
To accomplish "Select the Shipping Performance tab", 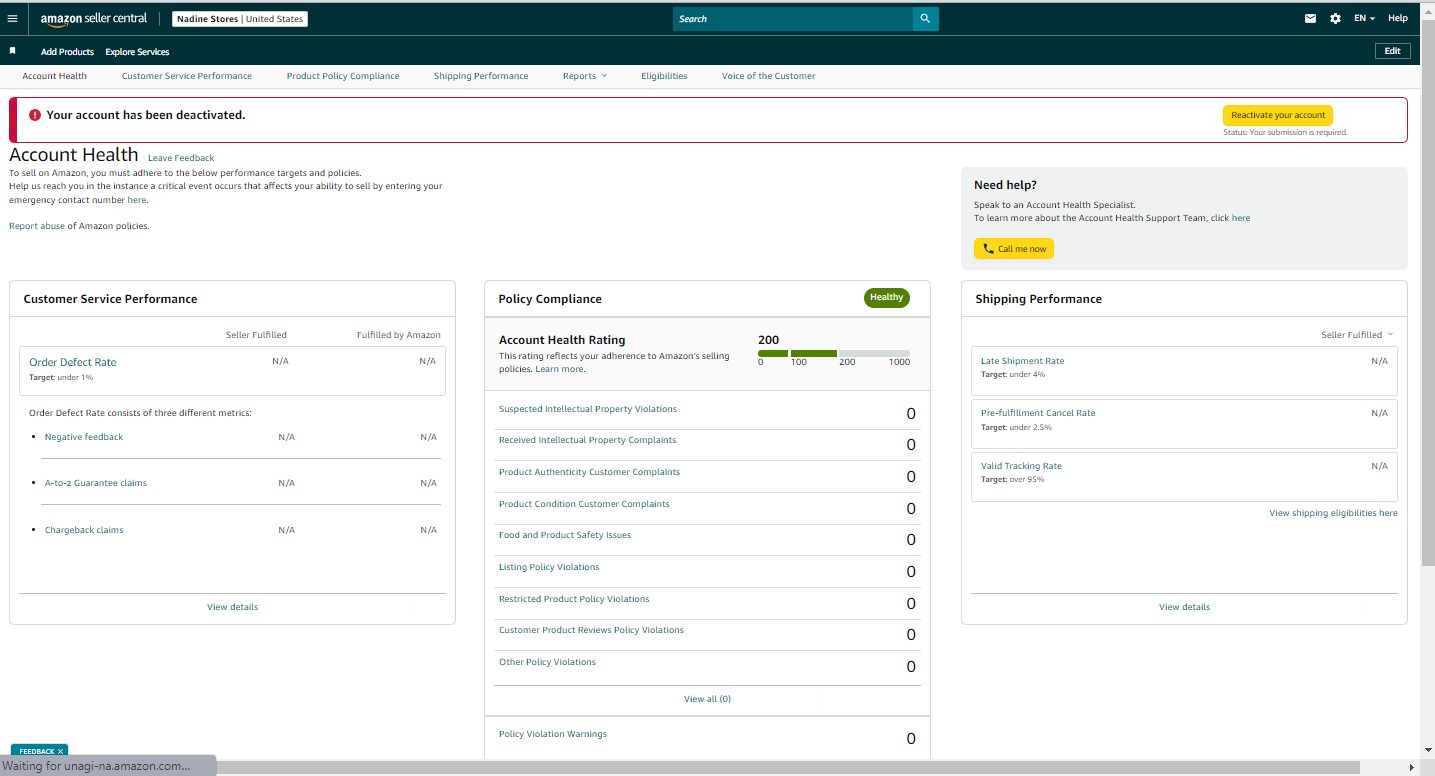I will 481,76.
